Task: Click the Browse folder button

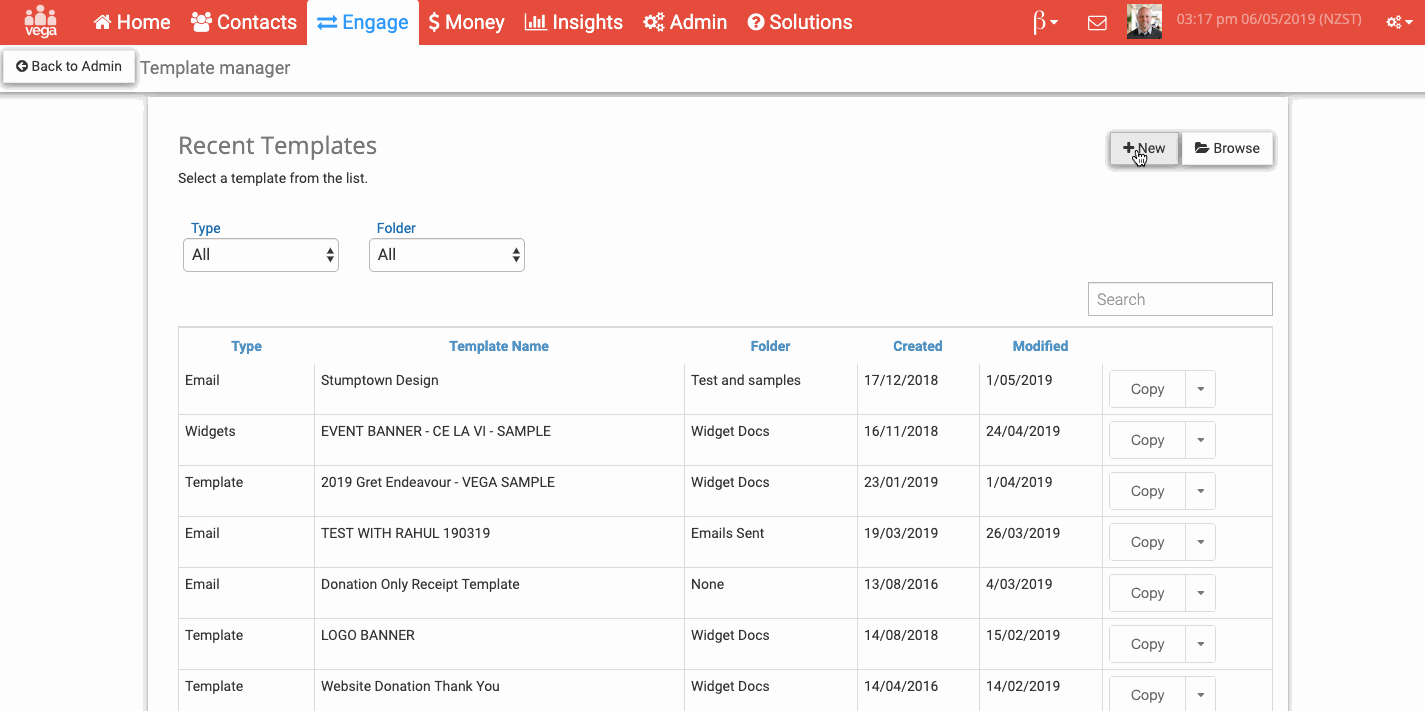Action: 1227,148
